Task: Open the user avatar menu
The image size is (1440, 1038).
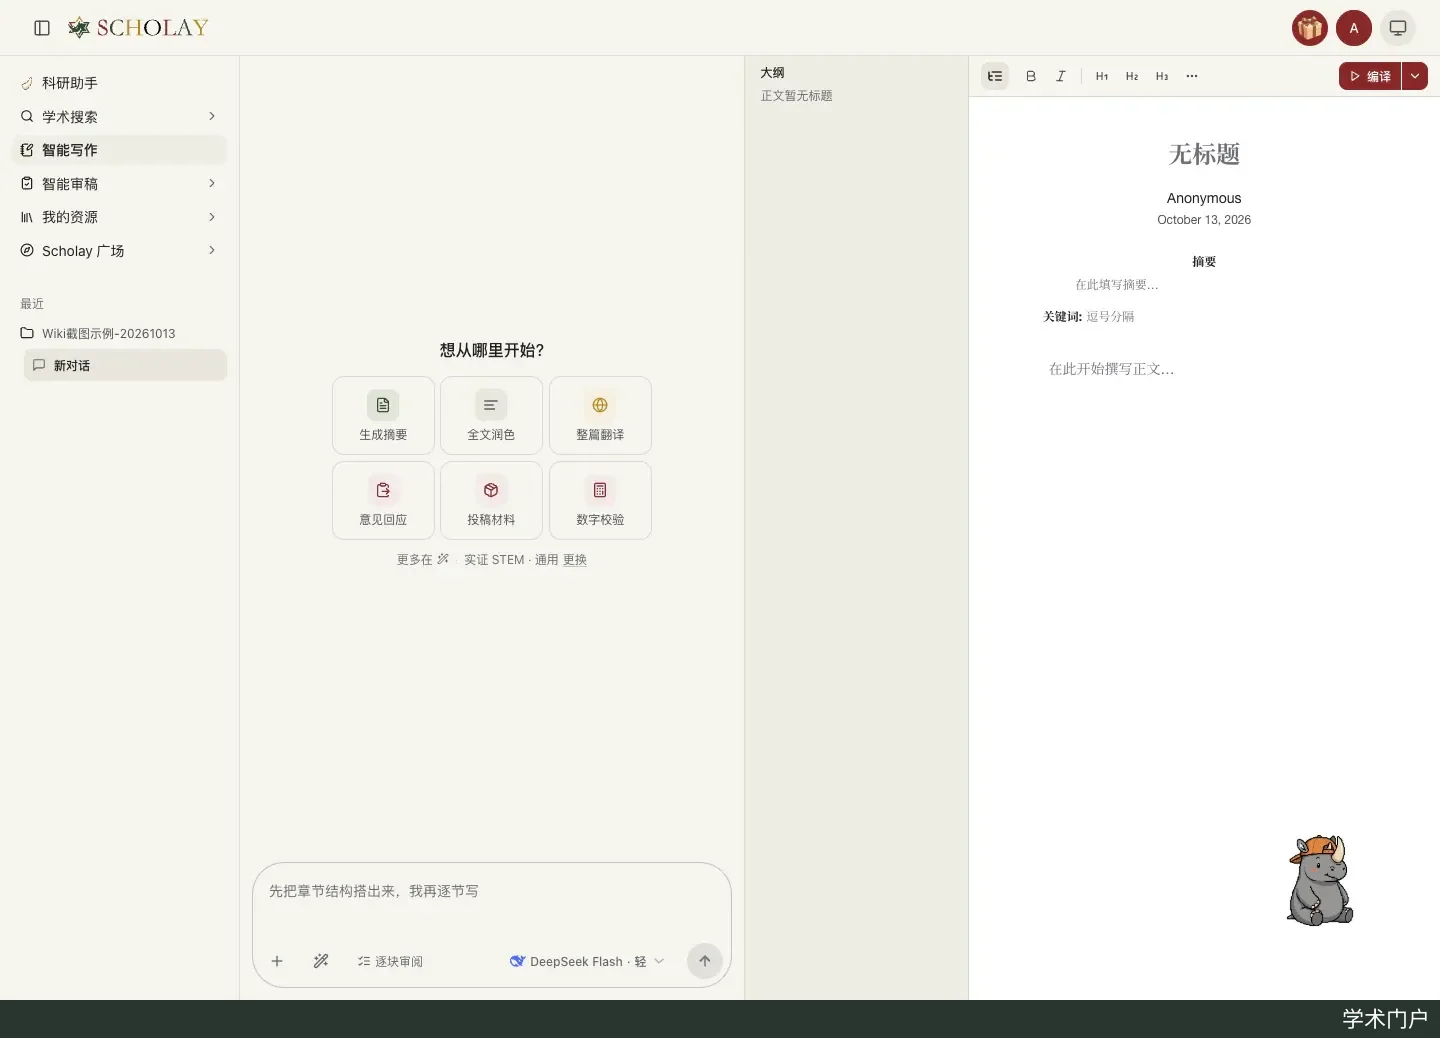Action: point(1354,28)
